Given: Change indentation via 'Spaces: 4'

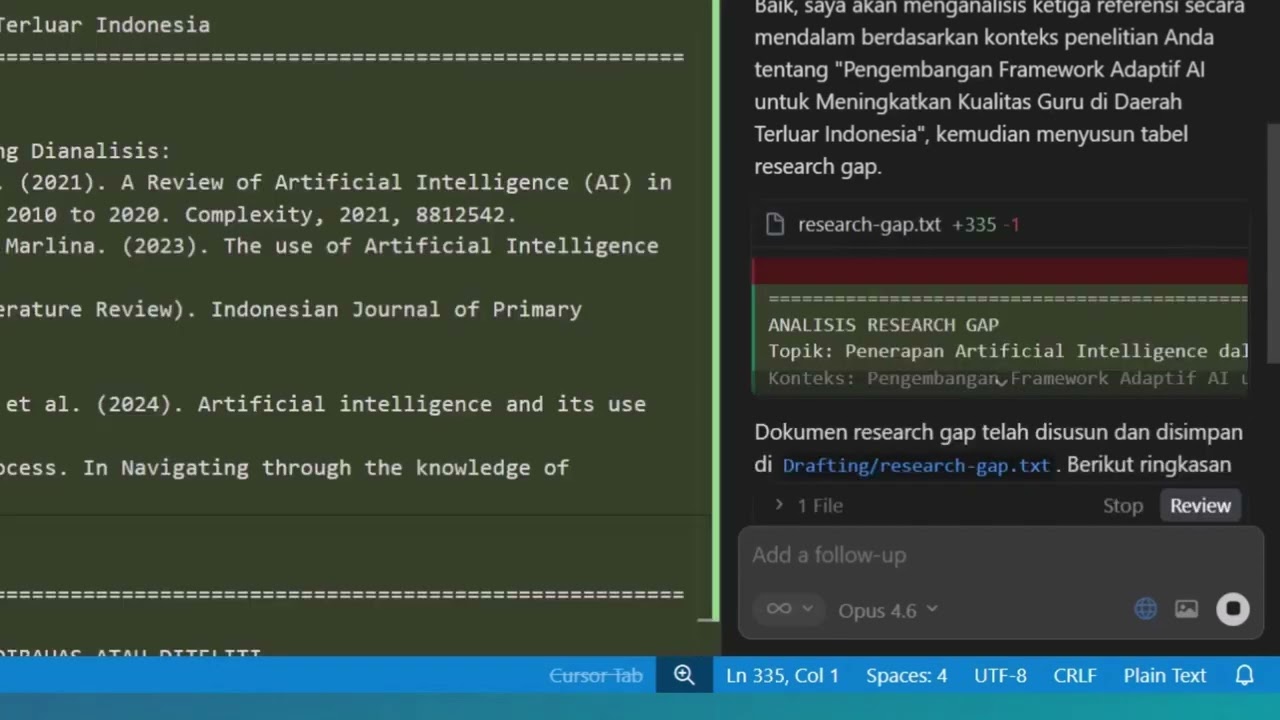Looking at the screenshot, I should tap(906, 676).
